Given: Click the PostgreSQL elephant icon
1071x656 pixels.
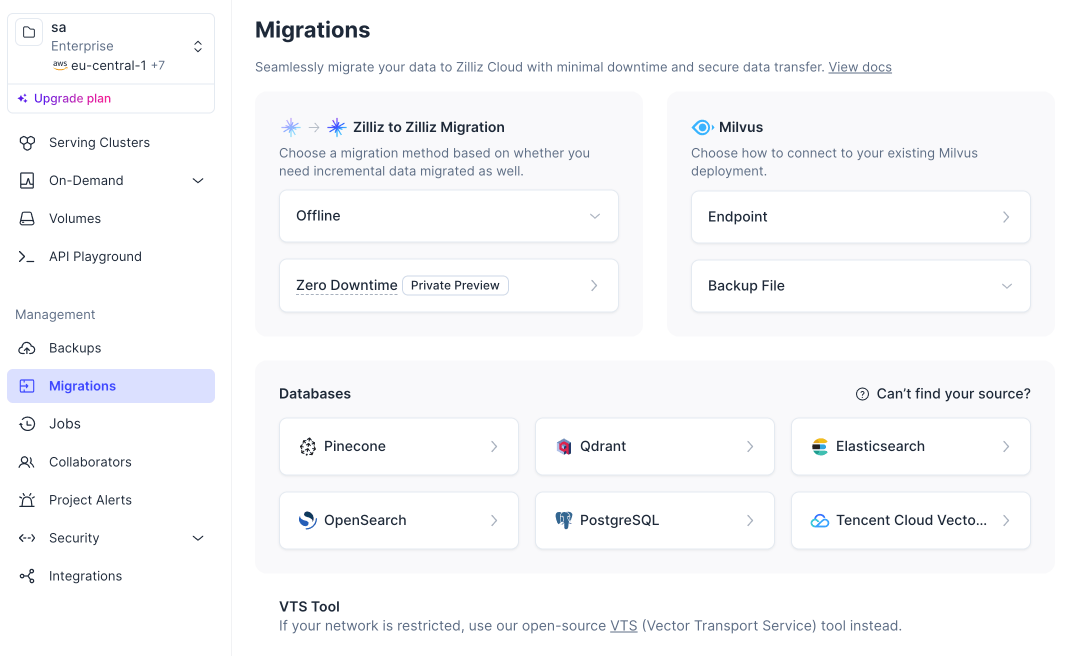Looking at the screenshot, I should (564, 521).
